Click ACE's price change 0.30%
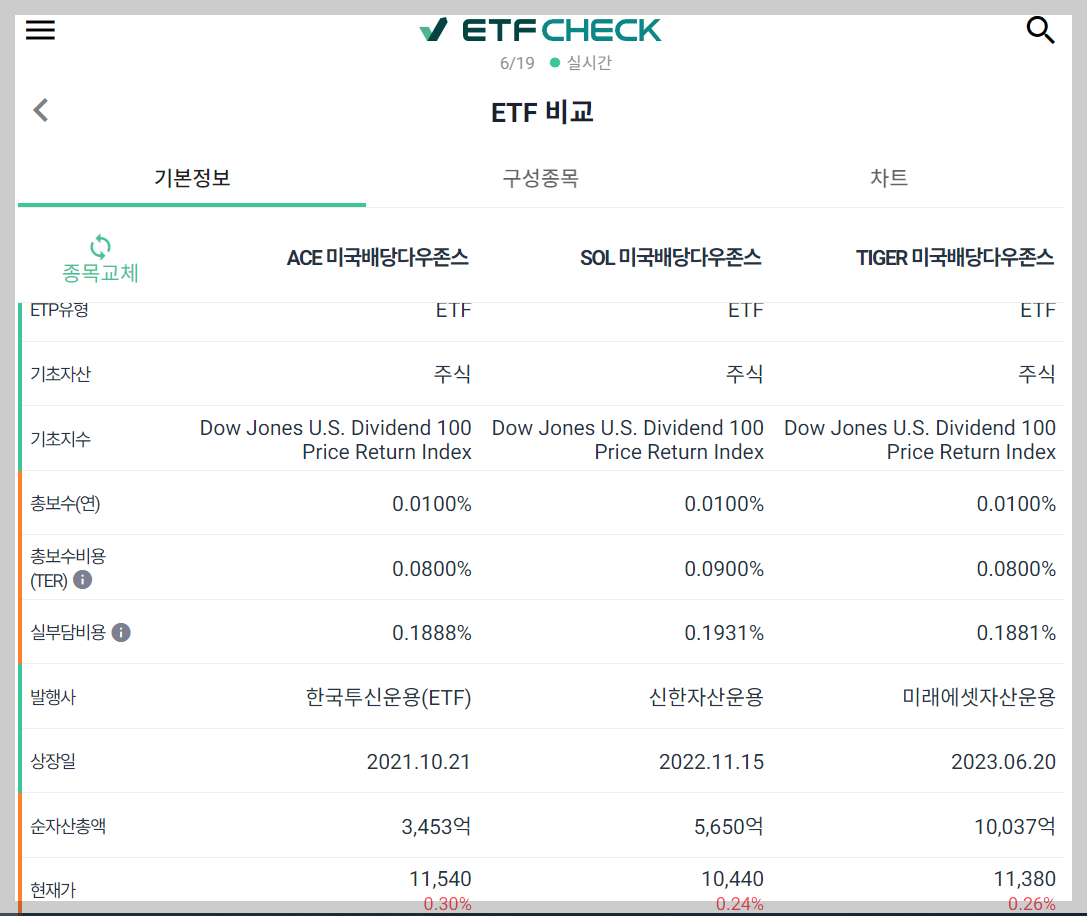 [447, 904]
